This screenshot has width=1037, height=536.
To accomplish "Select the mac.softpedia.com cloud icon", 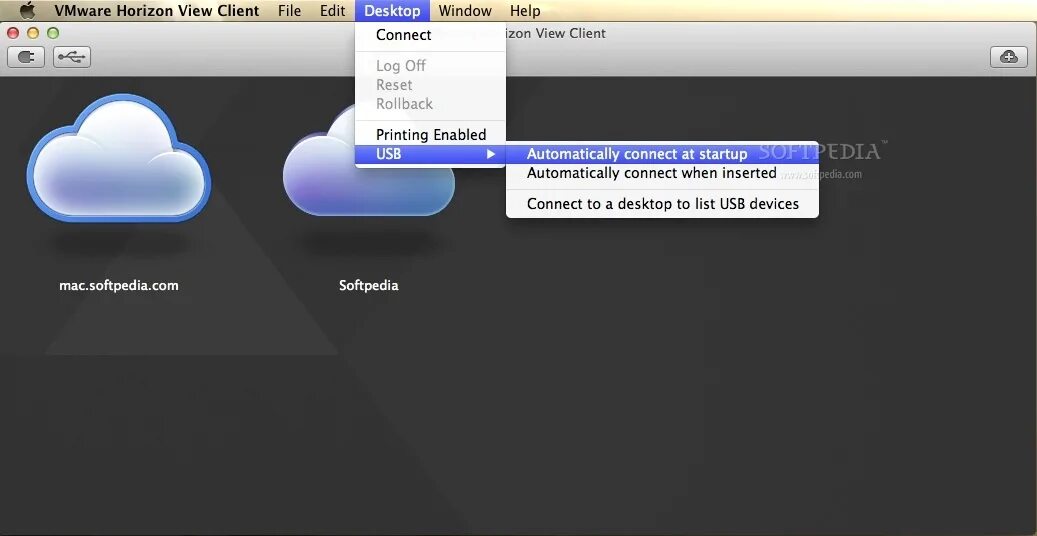I will coord(118,157).
